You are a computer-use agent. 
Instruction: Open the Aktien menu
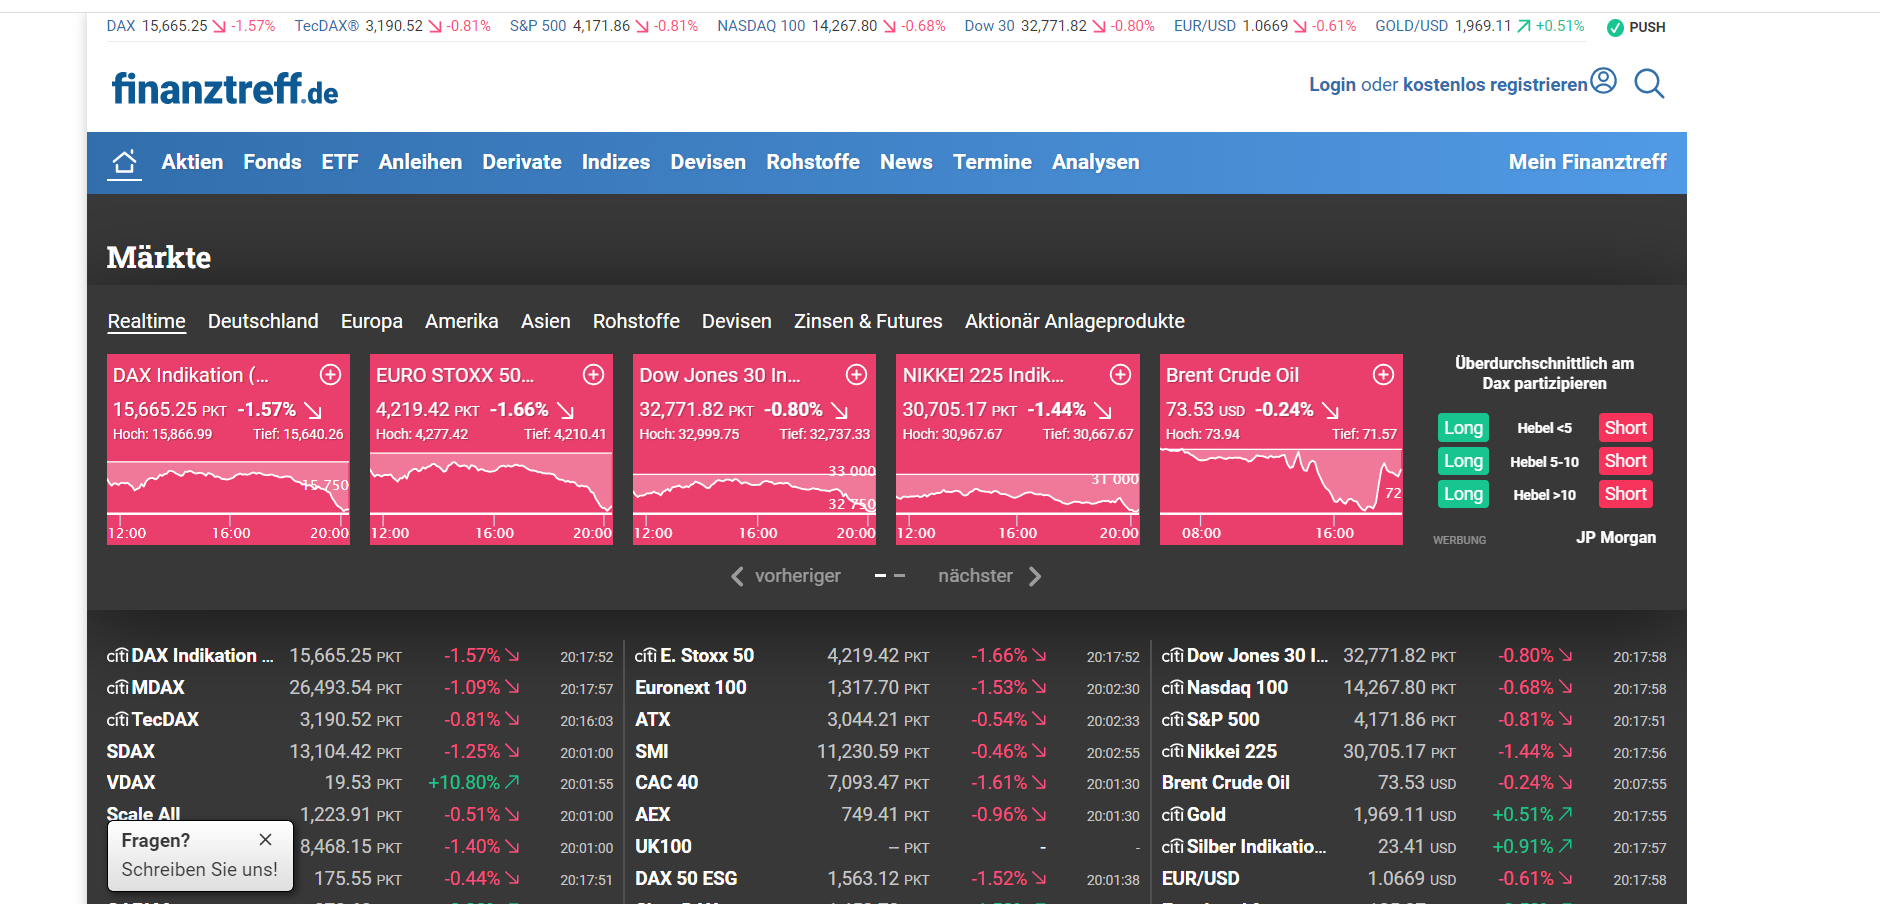point(192,162)
